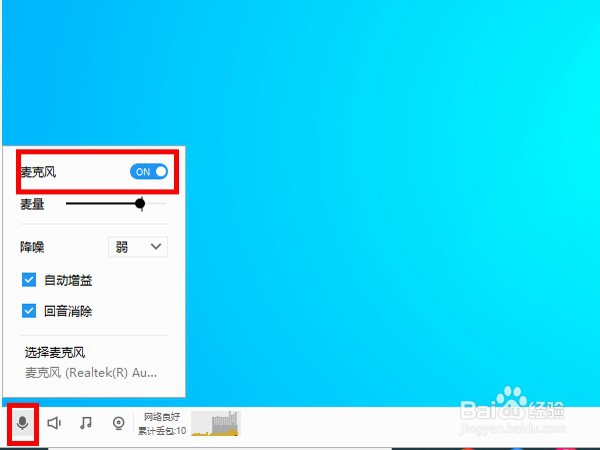Select the 麦克风 (Realtek(R) Au... device
Viewport: 600px width, 450px height.
click(91, 372)
